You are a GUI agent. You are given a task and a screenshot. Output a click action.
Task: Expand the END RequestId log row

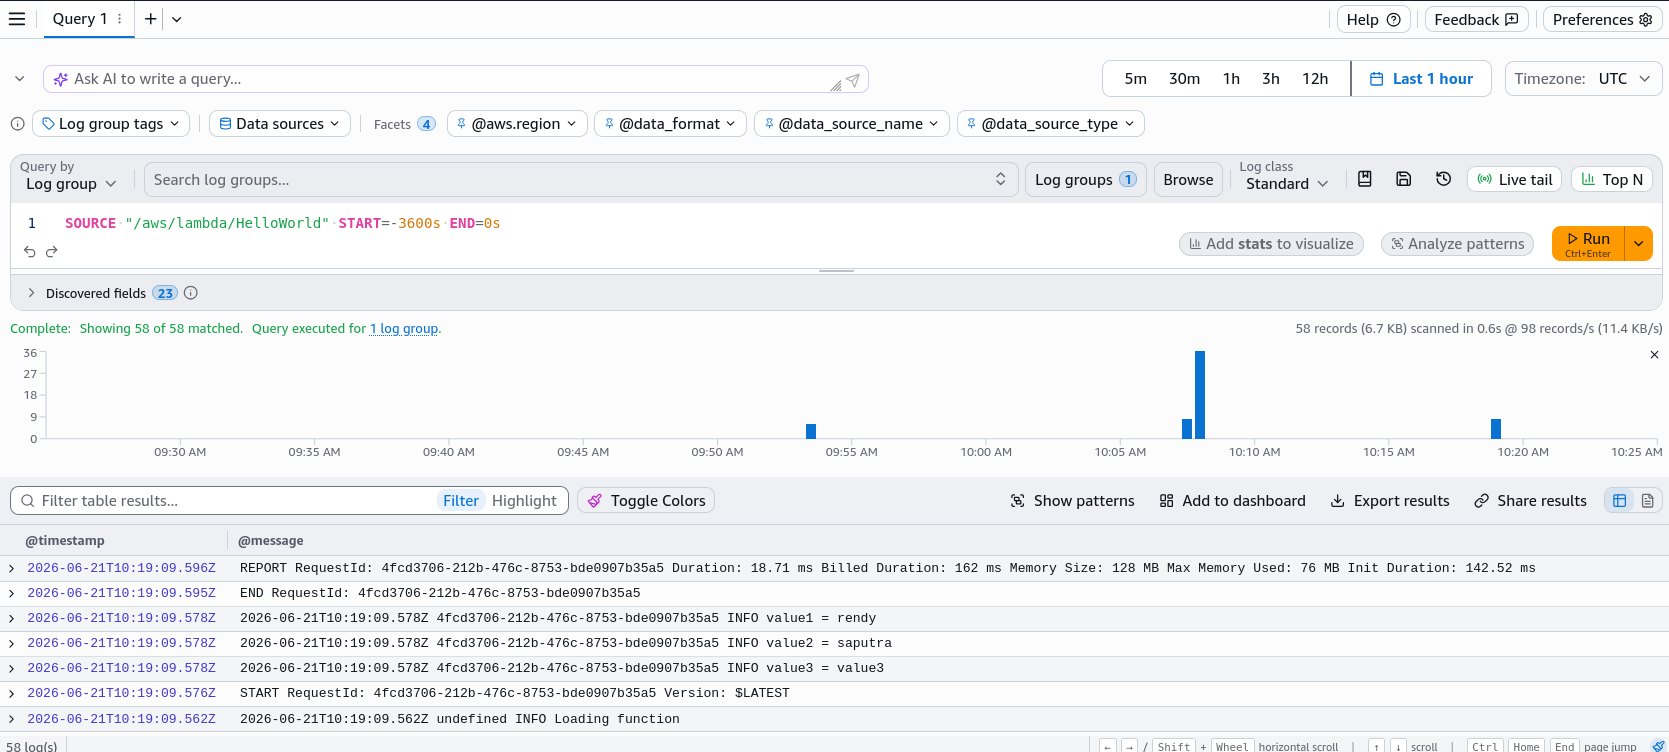[x=11, y=593]
